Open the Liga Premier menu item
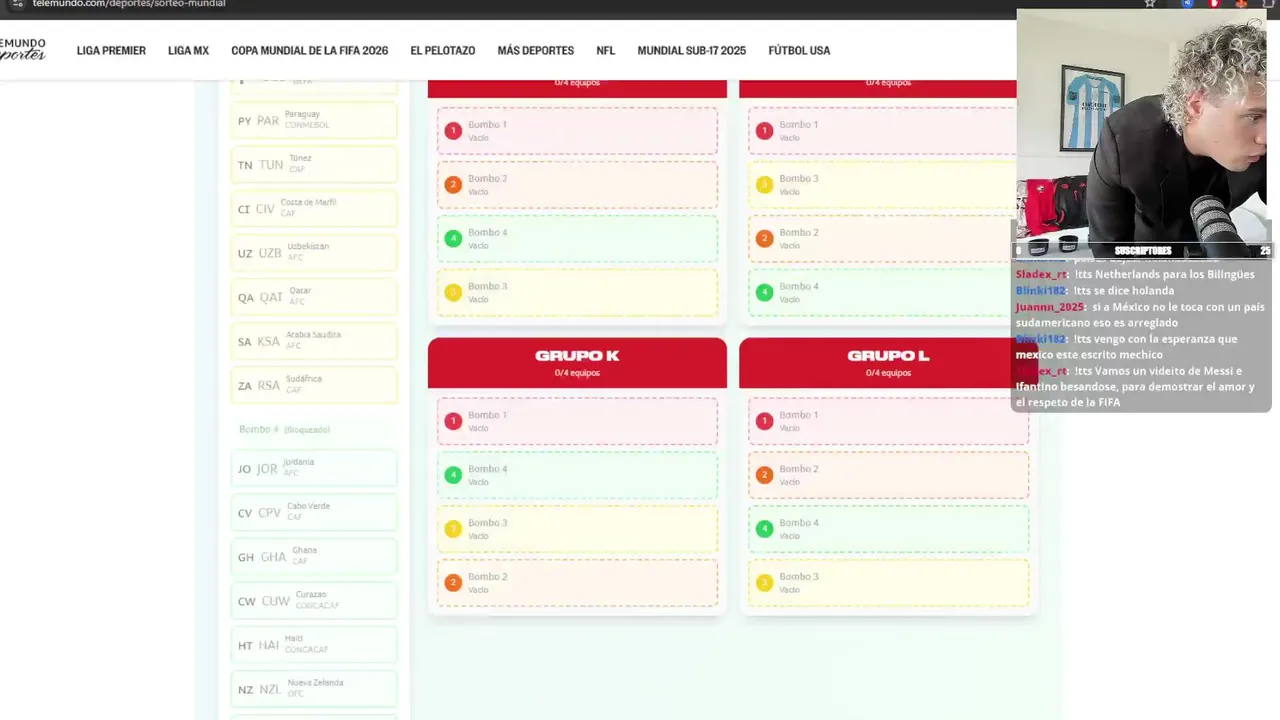The height and width of the screenshot is (720, 1280). pyautogui.click(x=111, y=51)
